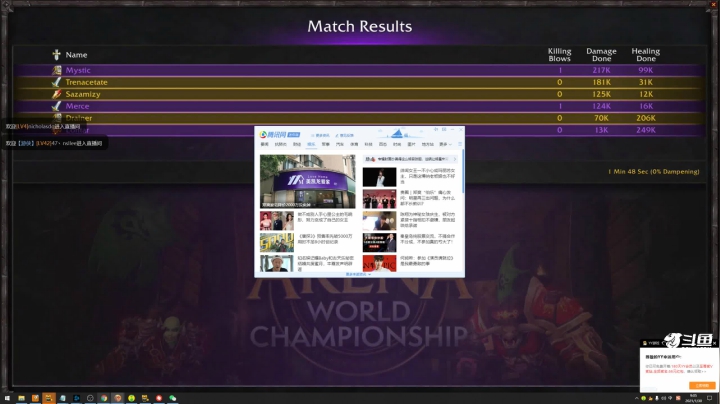Click the Sazamizy class icon
This screenshot has height=404, width=720.
56,94
